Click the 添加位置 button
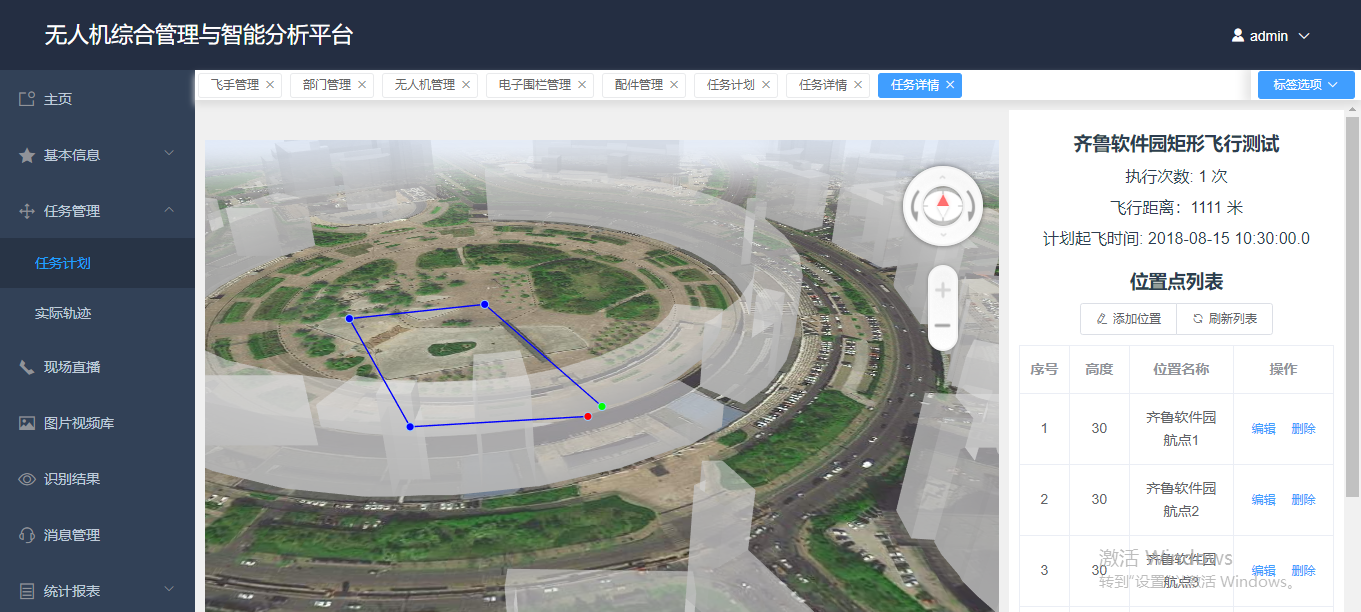1361x612 pixels. pyautogui.click(x=1128, y=319)
